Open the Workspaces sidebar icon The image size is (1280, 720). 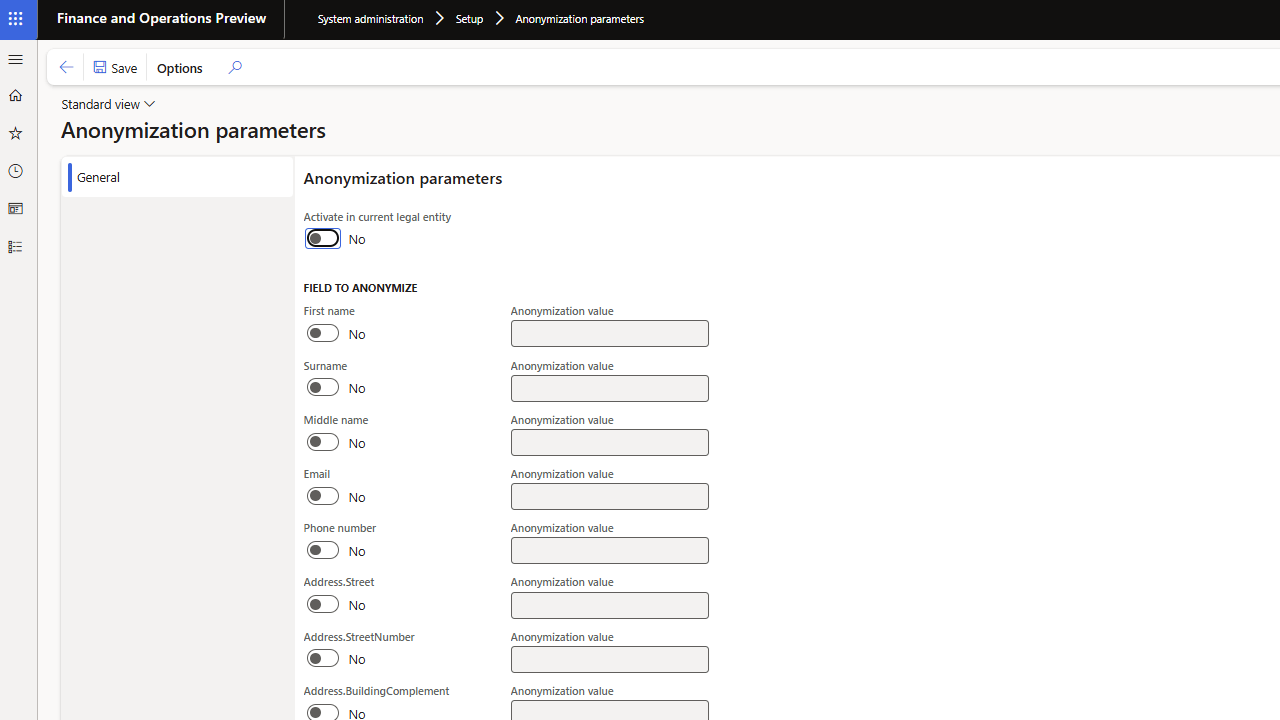click(x=15, y=208)
